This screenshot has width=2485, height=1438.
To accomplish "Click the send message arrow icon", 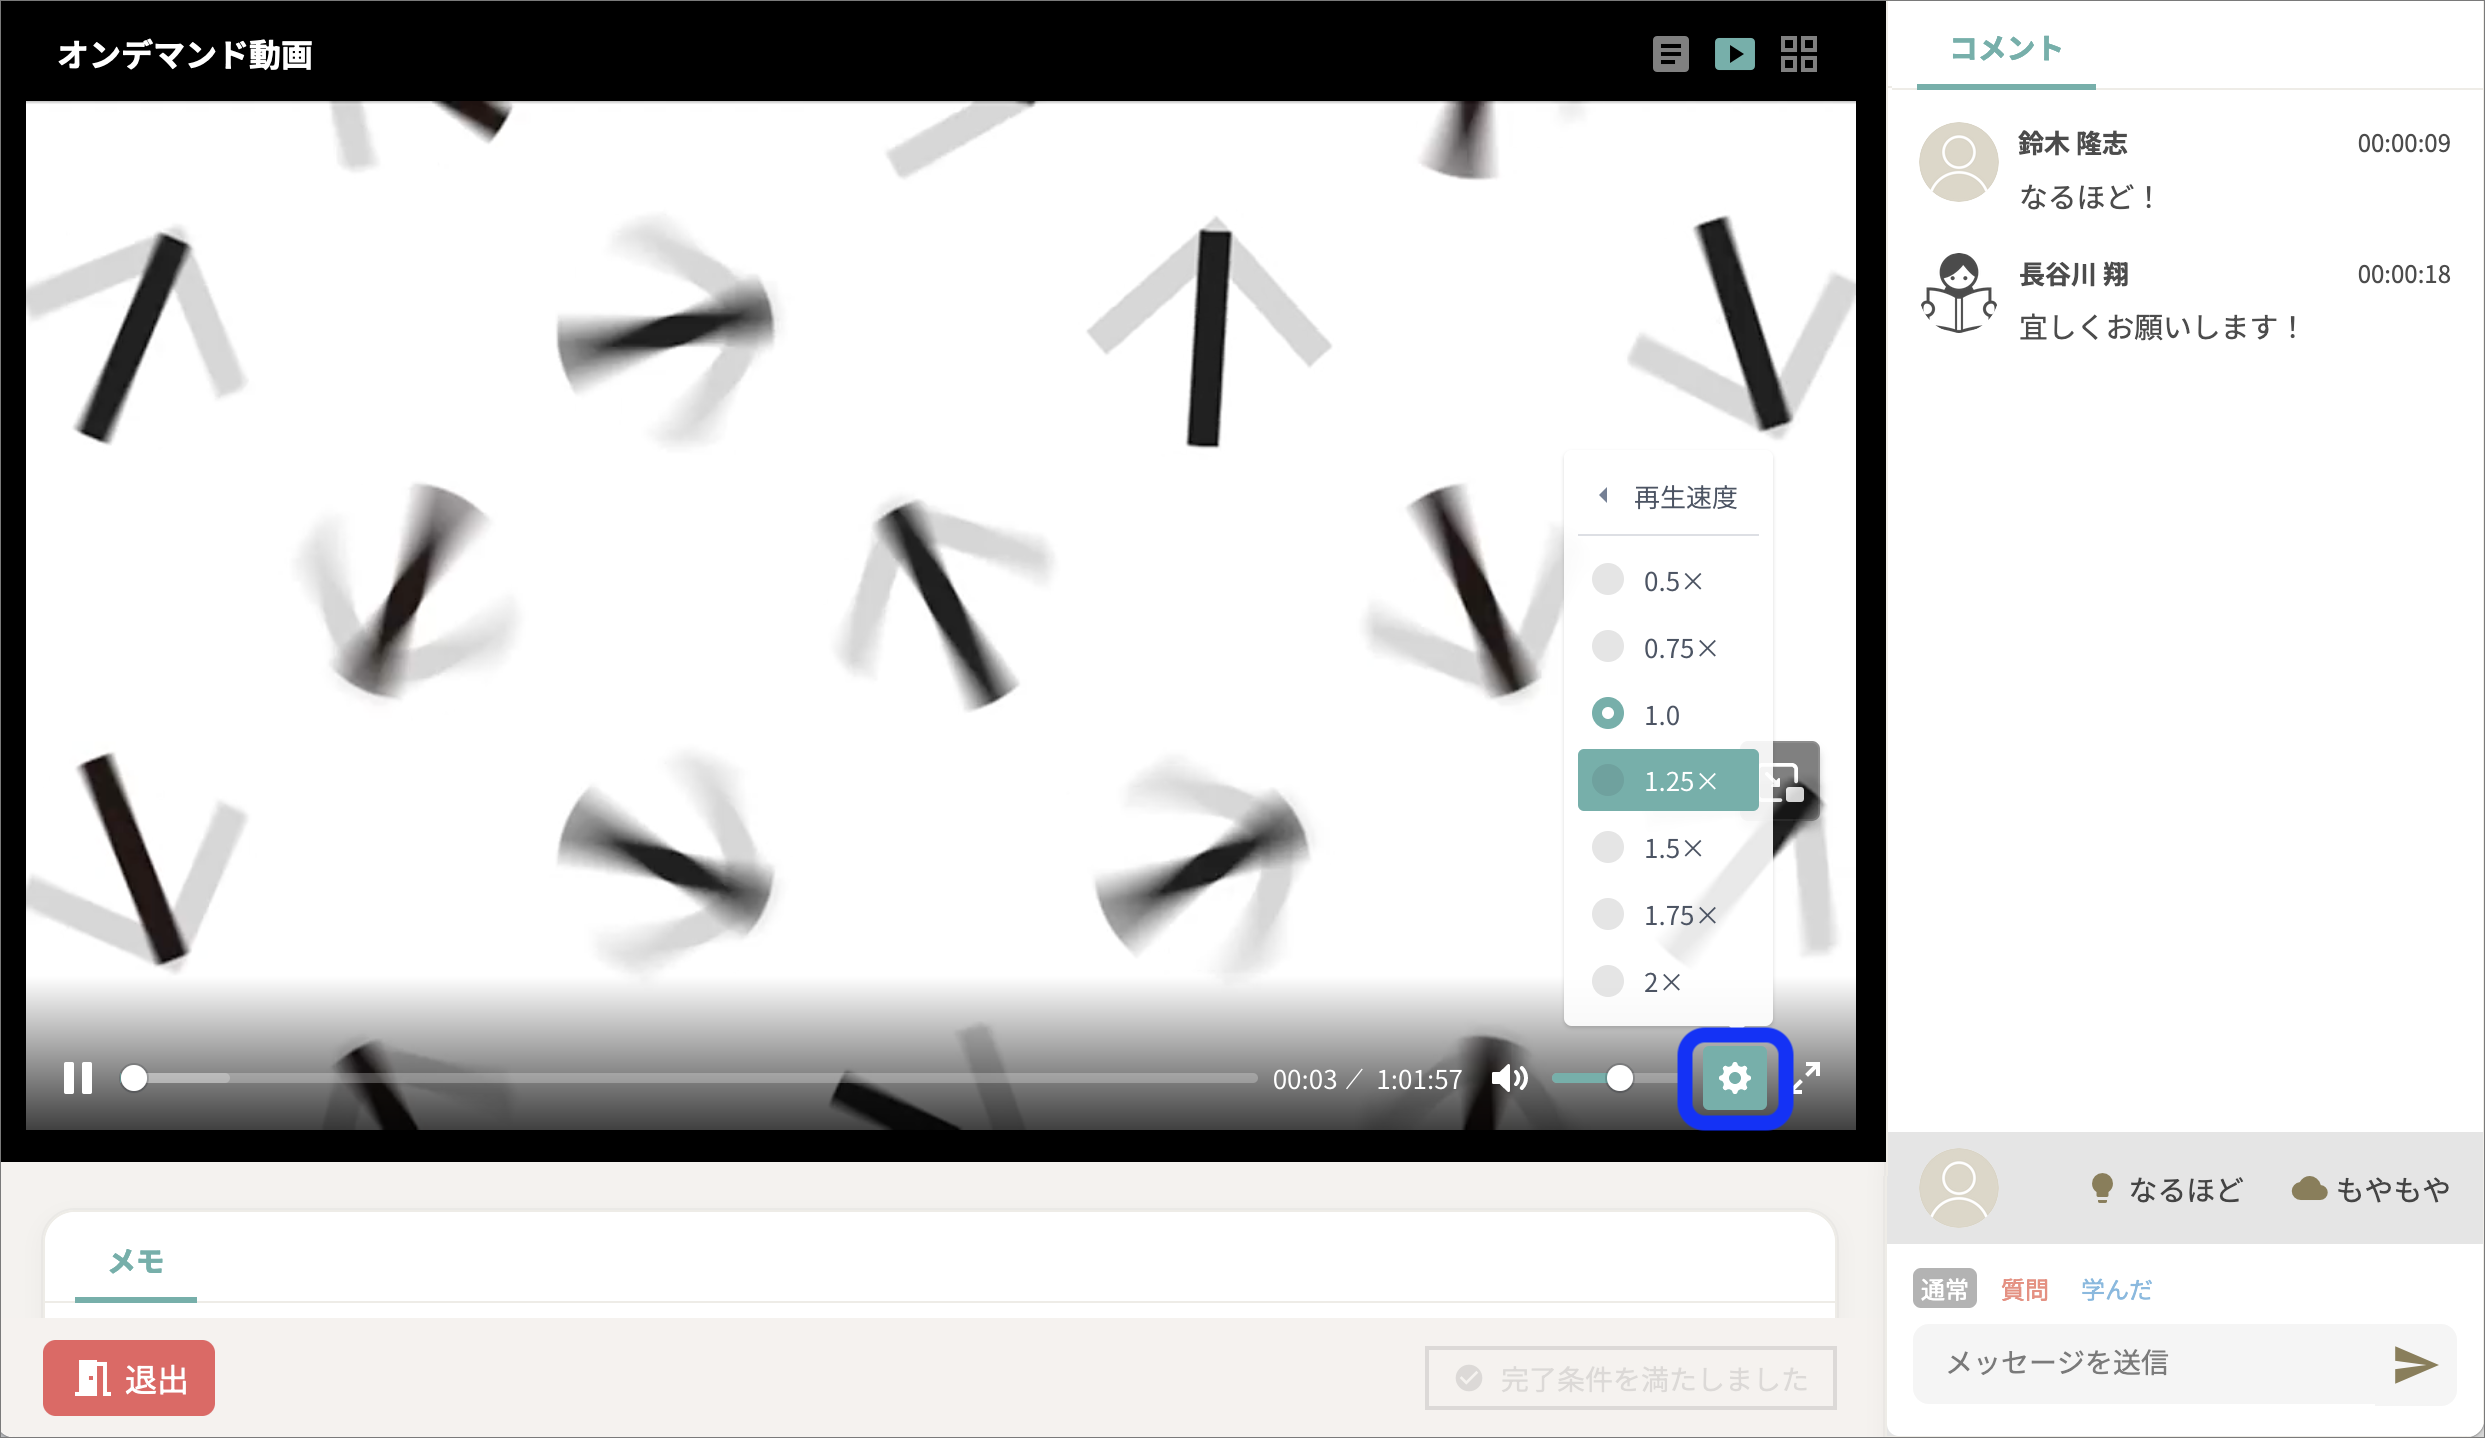I will tap(2415, 1364).
